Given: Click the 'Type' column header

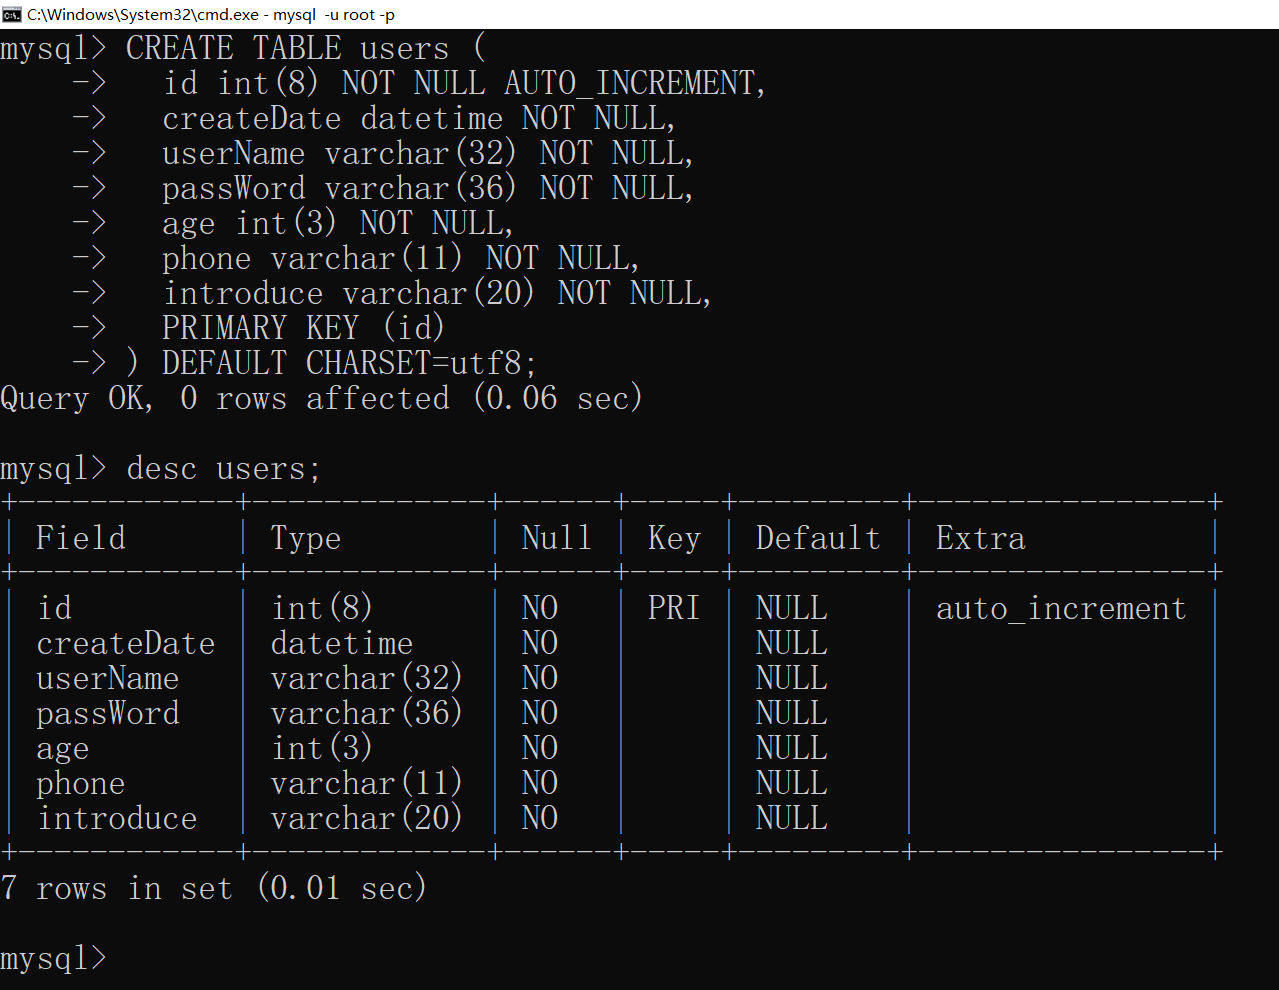Looking at the screenshot, I should (x=306, y=538).
